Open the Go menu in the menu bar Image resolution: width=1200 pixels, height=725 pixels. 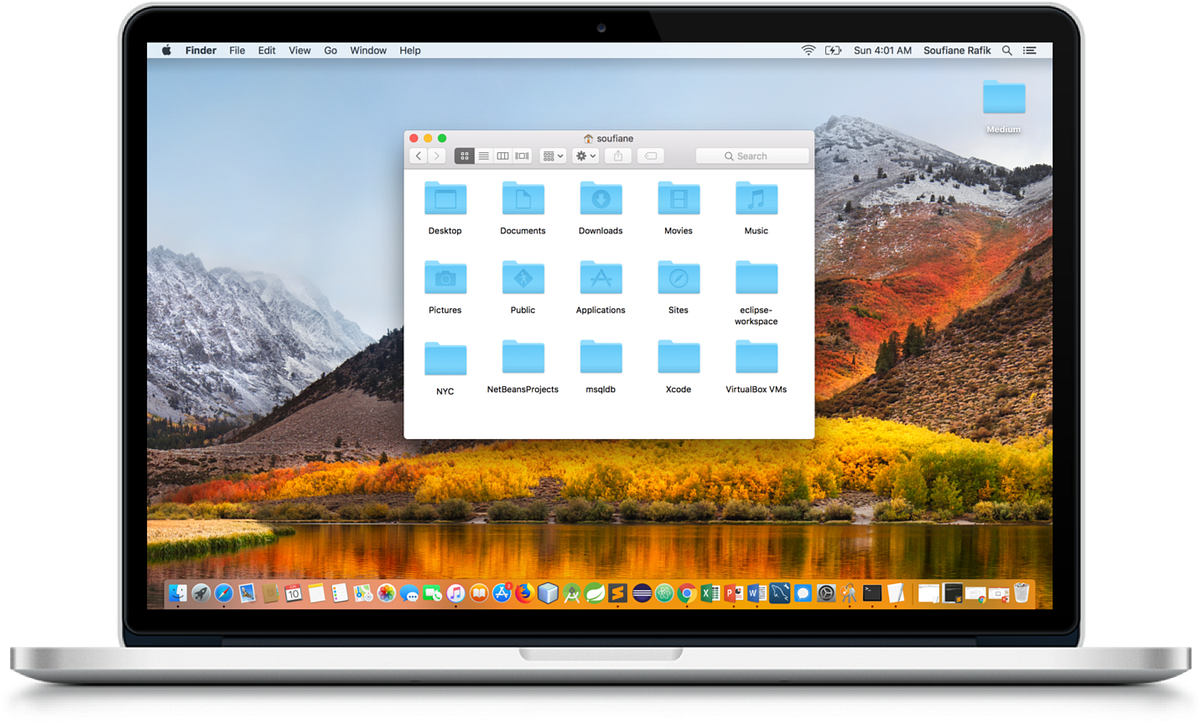[x=330, y=50]
